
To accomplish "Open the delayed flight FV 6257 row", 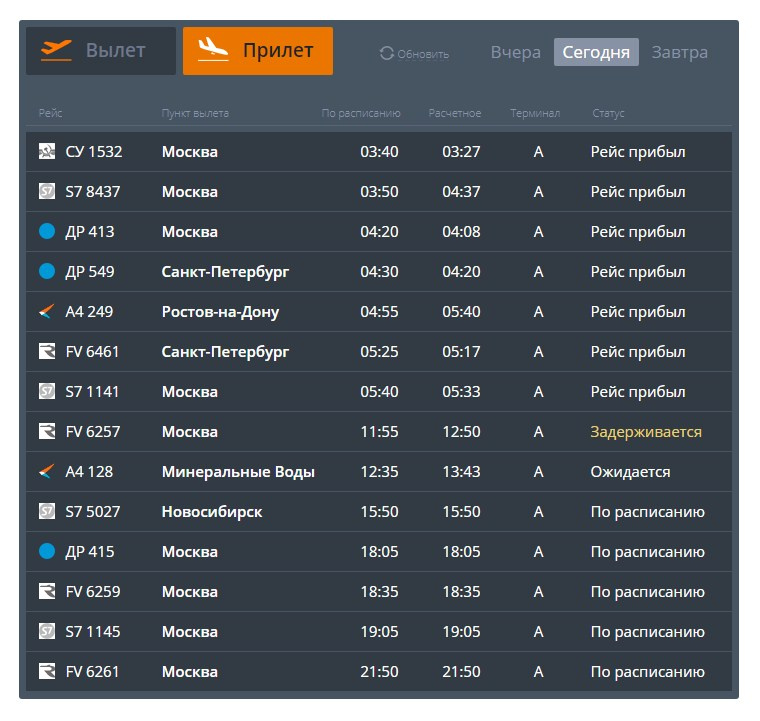I will (x=379, y=432).
